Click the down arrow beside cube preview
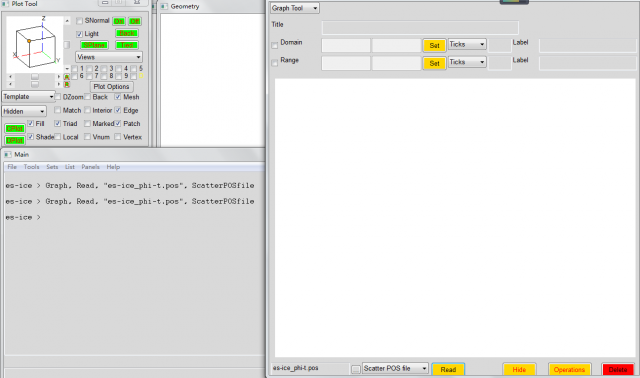 pos(67,68)
